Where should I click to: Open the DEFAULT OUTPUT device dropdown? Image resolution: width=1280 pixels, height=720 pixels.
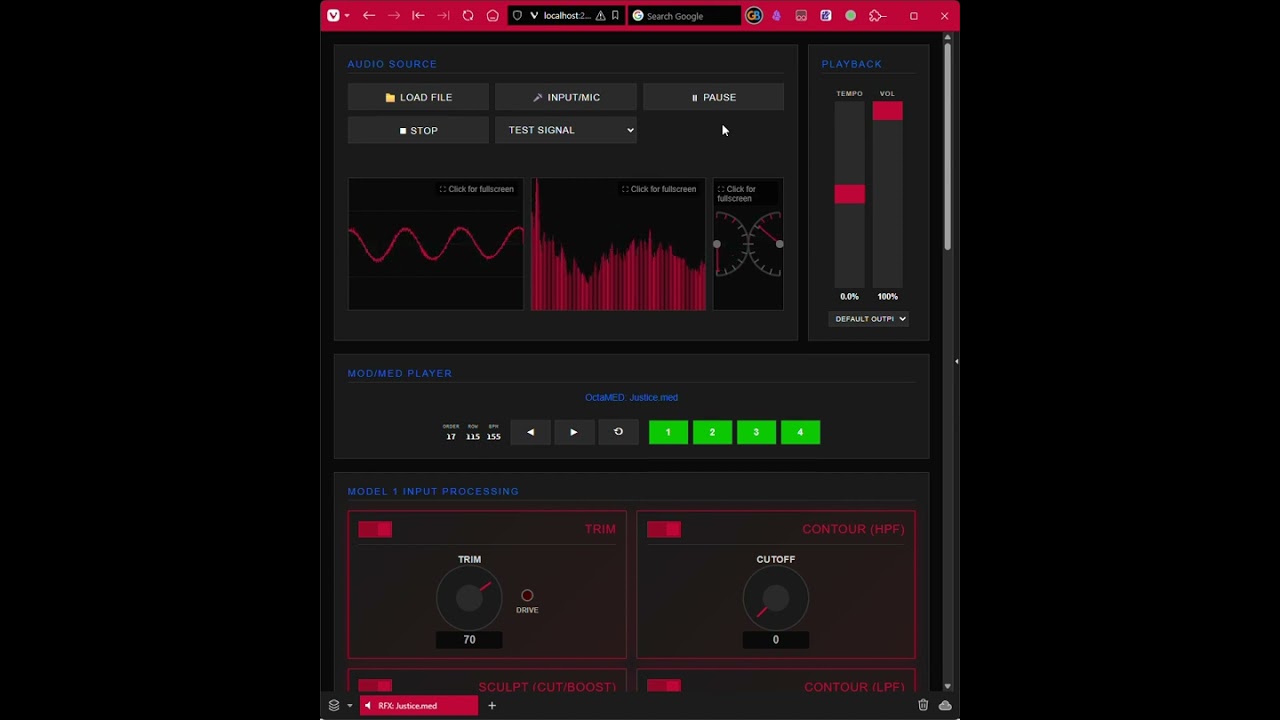868,319
